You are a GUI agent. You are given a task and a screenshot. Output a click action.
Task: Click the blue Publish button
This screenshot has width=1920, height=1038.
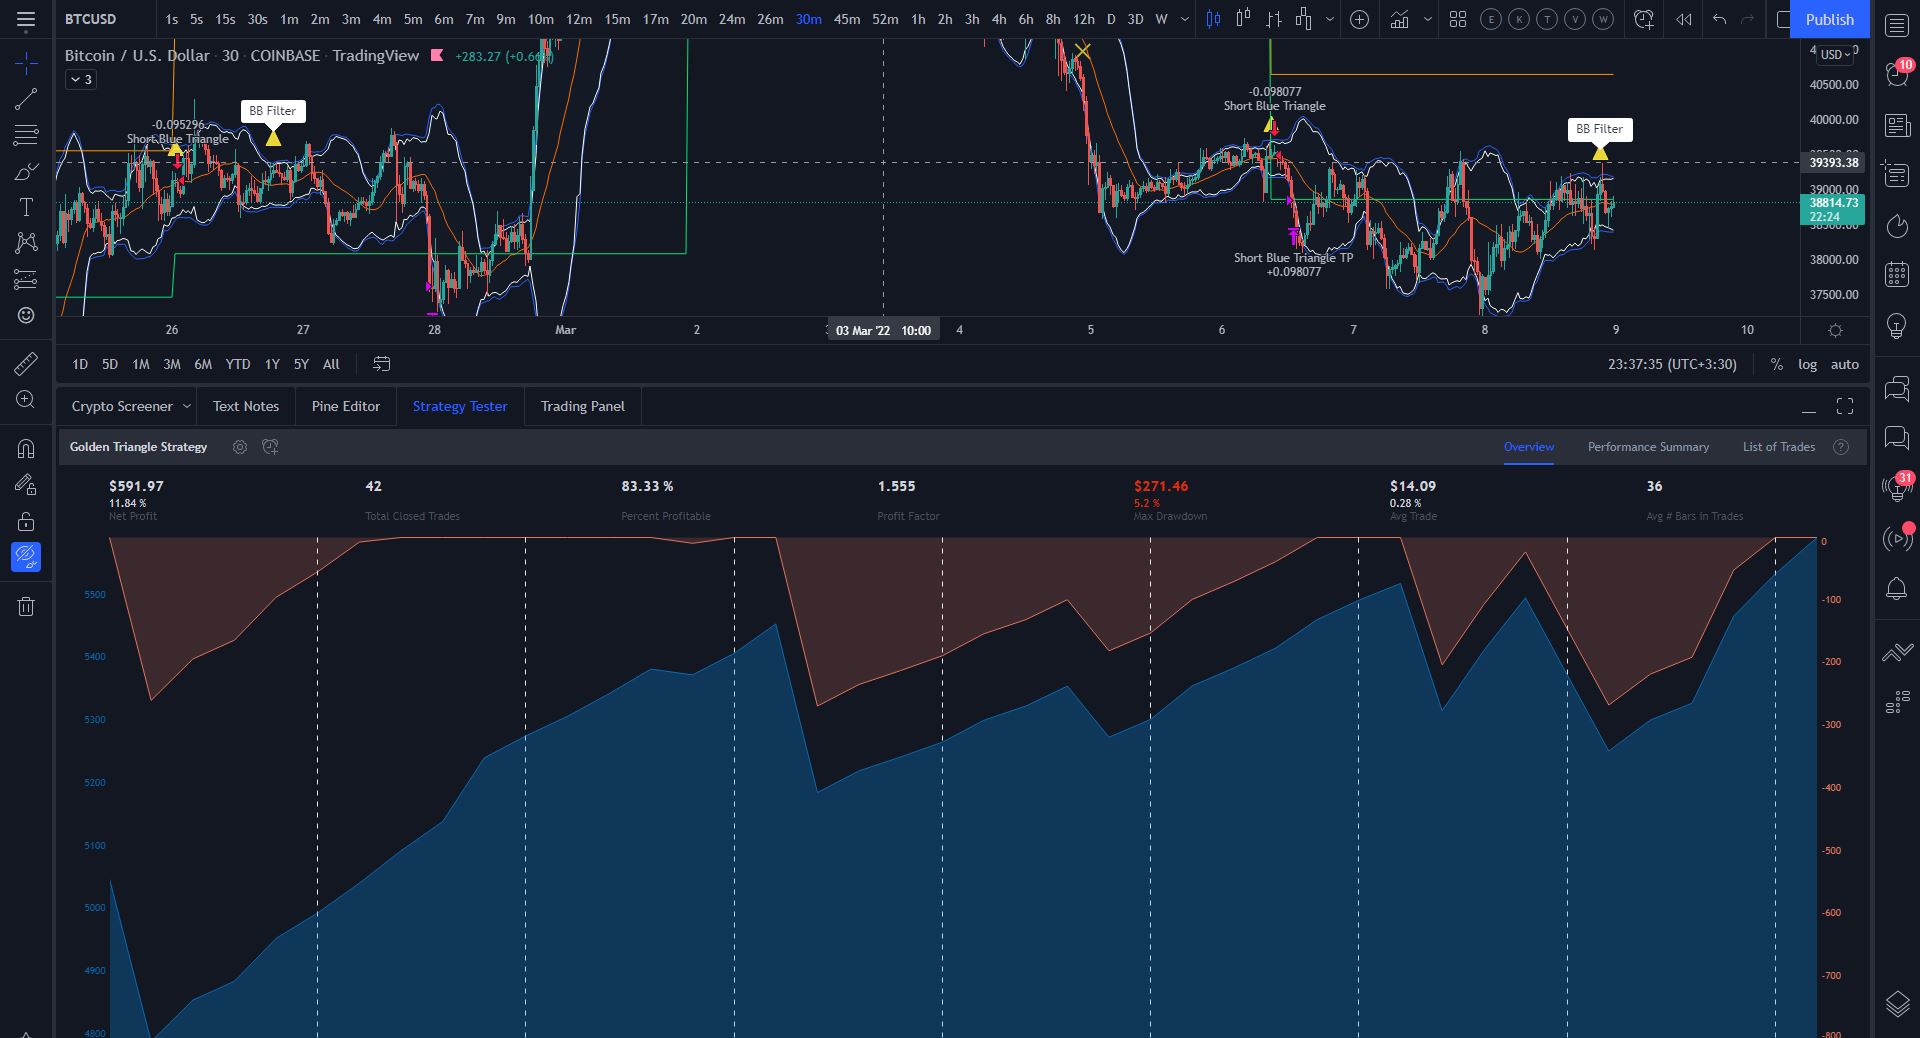1829,19
